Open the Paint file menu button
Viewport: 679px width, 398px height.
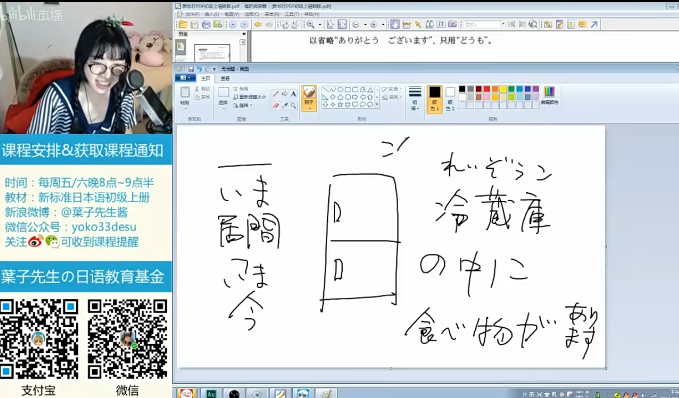tap(185, 78)
